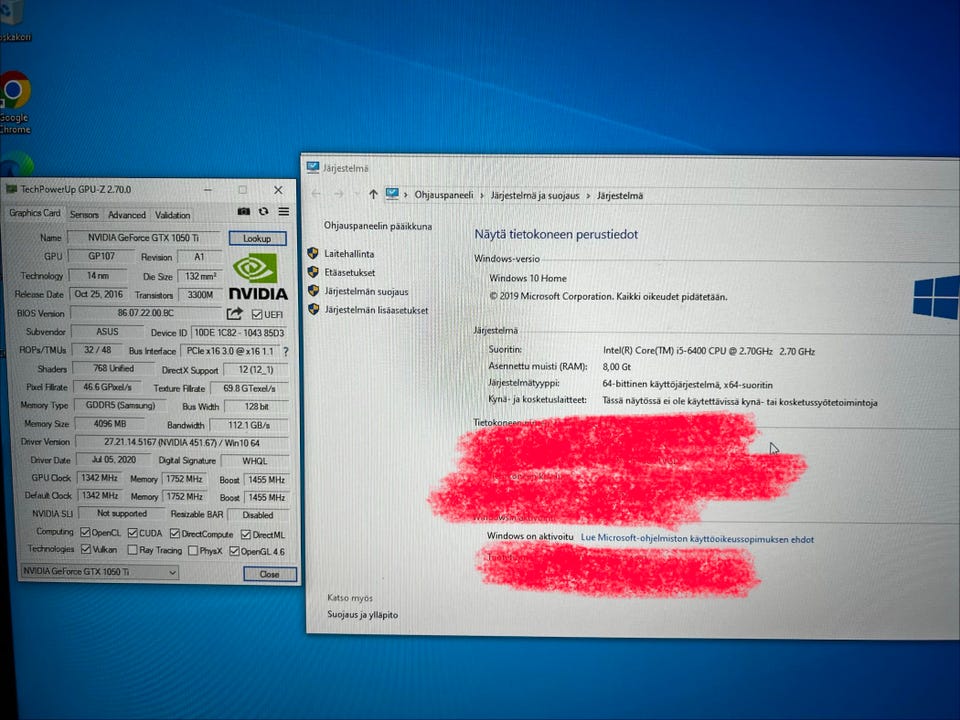960x720 pixels.
Task: Toggle the CUDA checkbox
Action: 133,533
